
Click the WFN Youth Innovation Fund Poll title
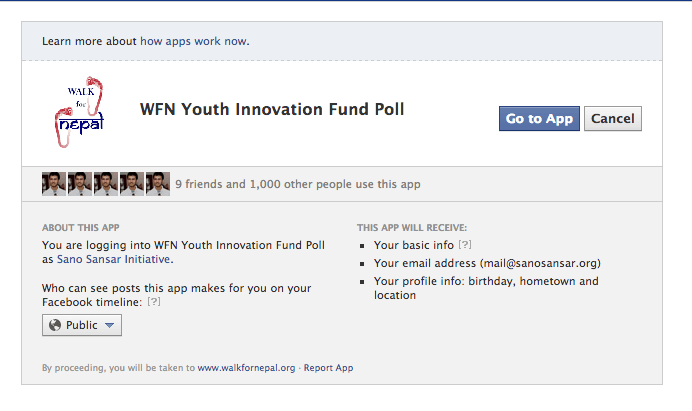tap(272, 109)
